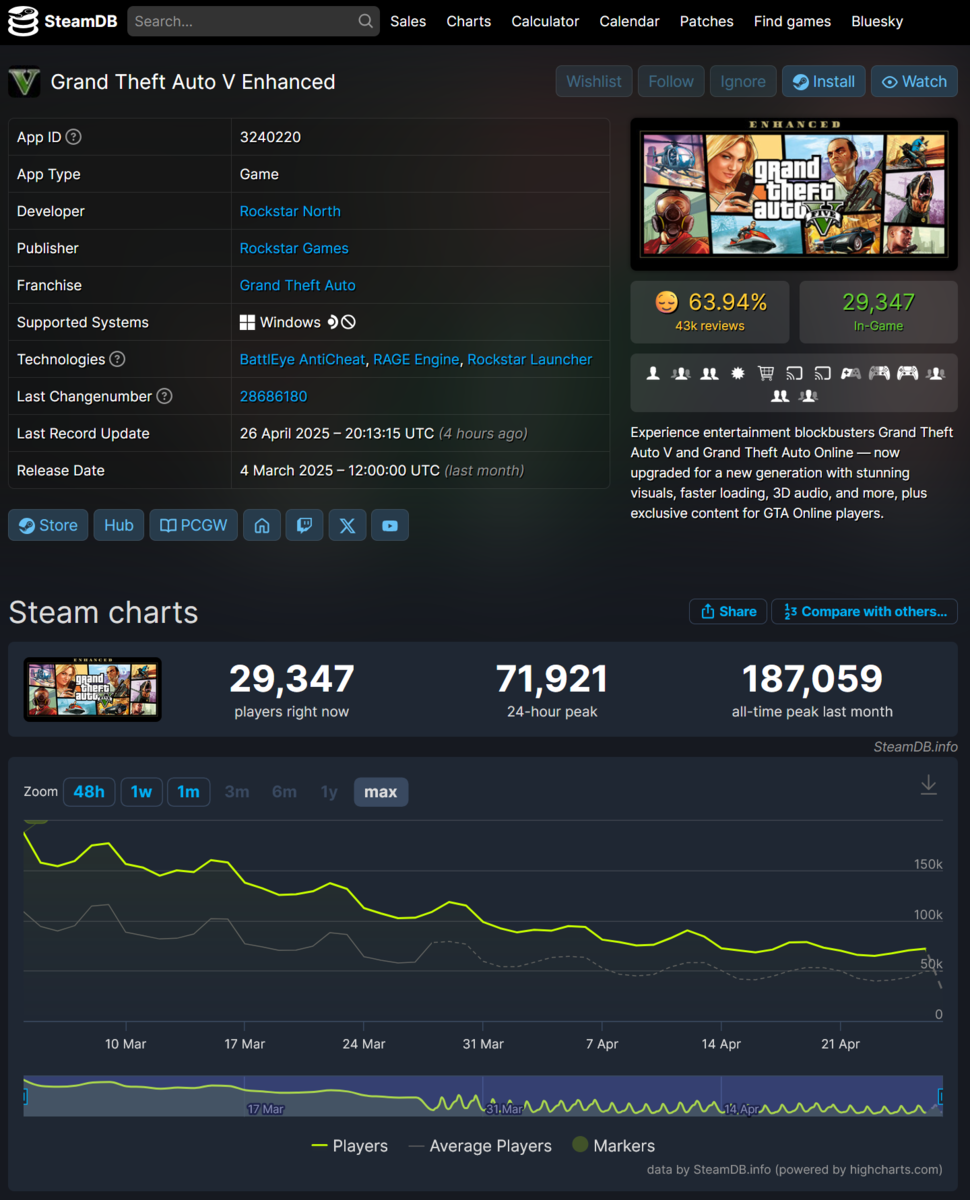
Task: Set chart zoom to 1w
Action: click(141, 792)
